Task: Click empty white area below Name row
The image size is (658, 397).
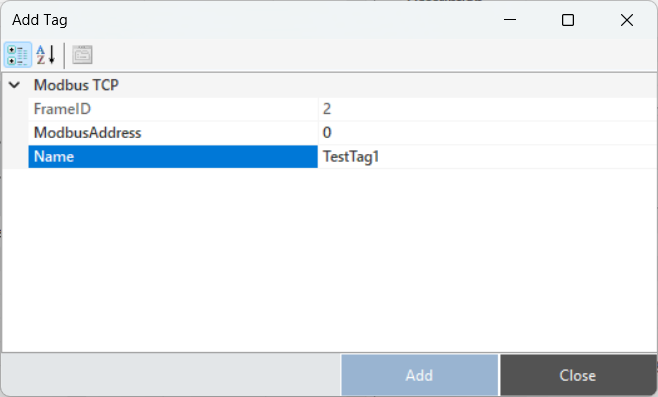Action: click(x=329, y=260)
